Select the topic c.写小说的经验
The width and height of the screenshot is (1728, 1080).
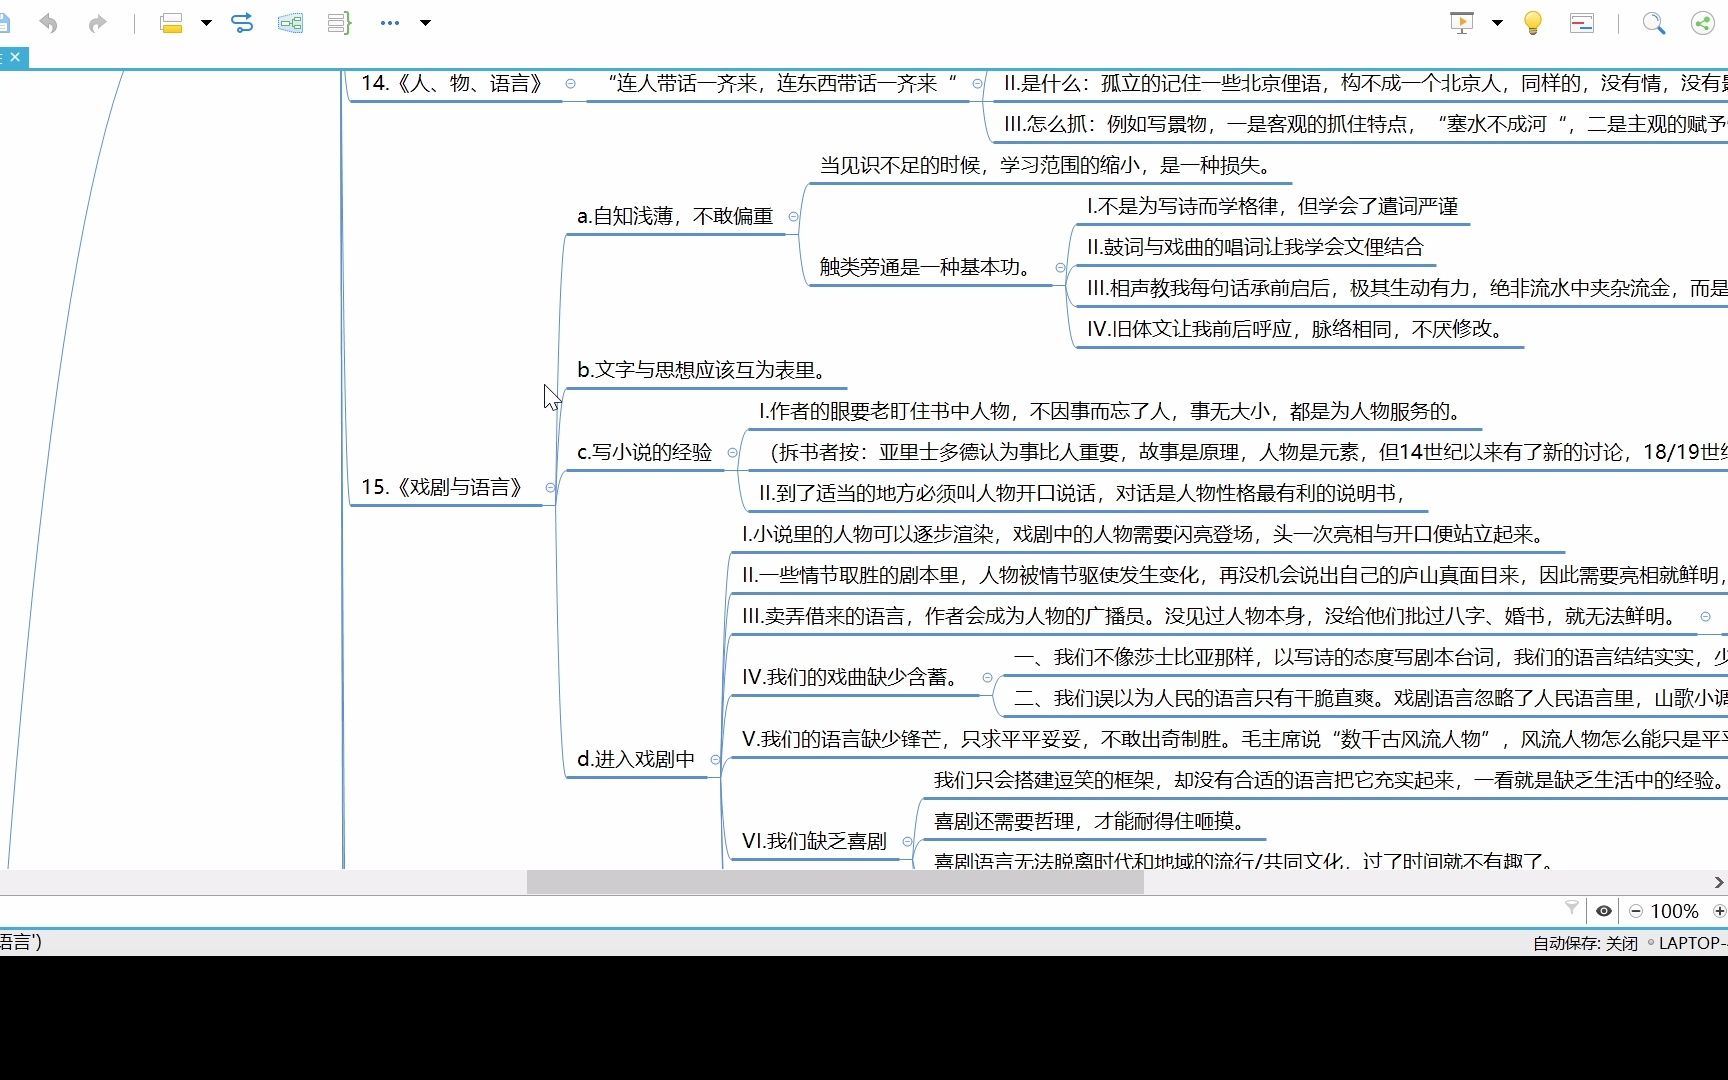pos(644,452)
